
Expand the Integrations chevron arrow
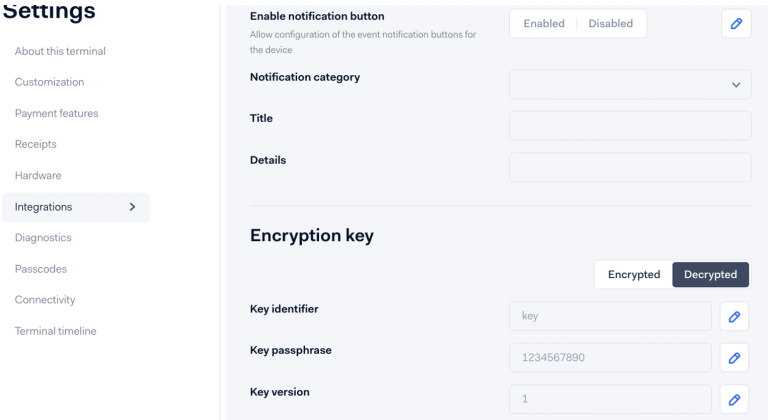(x=133, y=207)
